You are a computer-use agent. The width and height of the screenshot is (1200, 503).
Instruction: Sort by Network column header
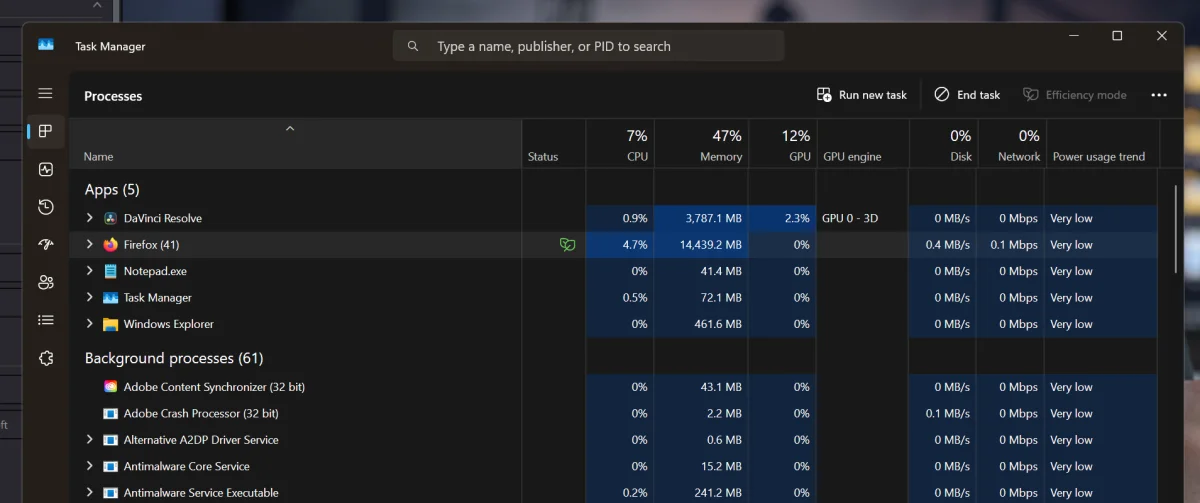[1012, 145]
